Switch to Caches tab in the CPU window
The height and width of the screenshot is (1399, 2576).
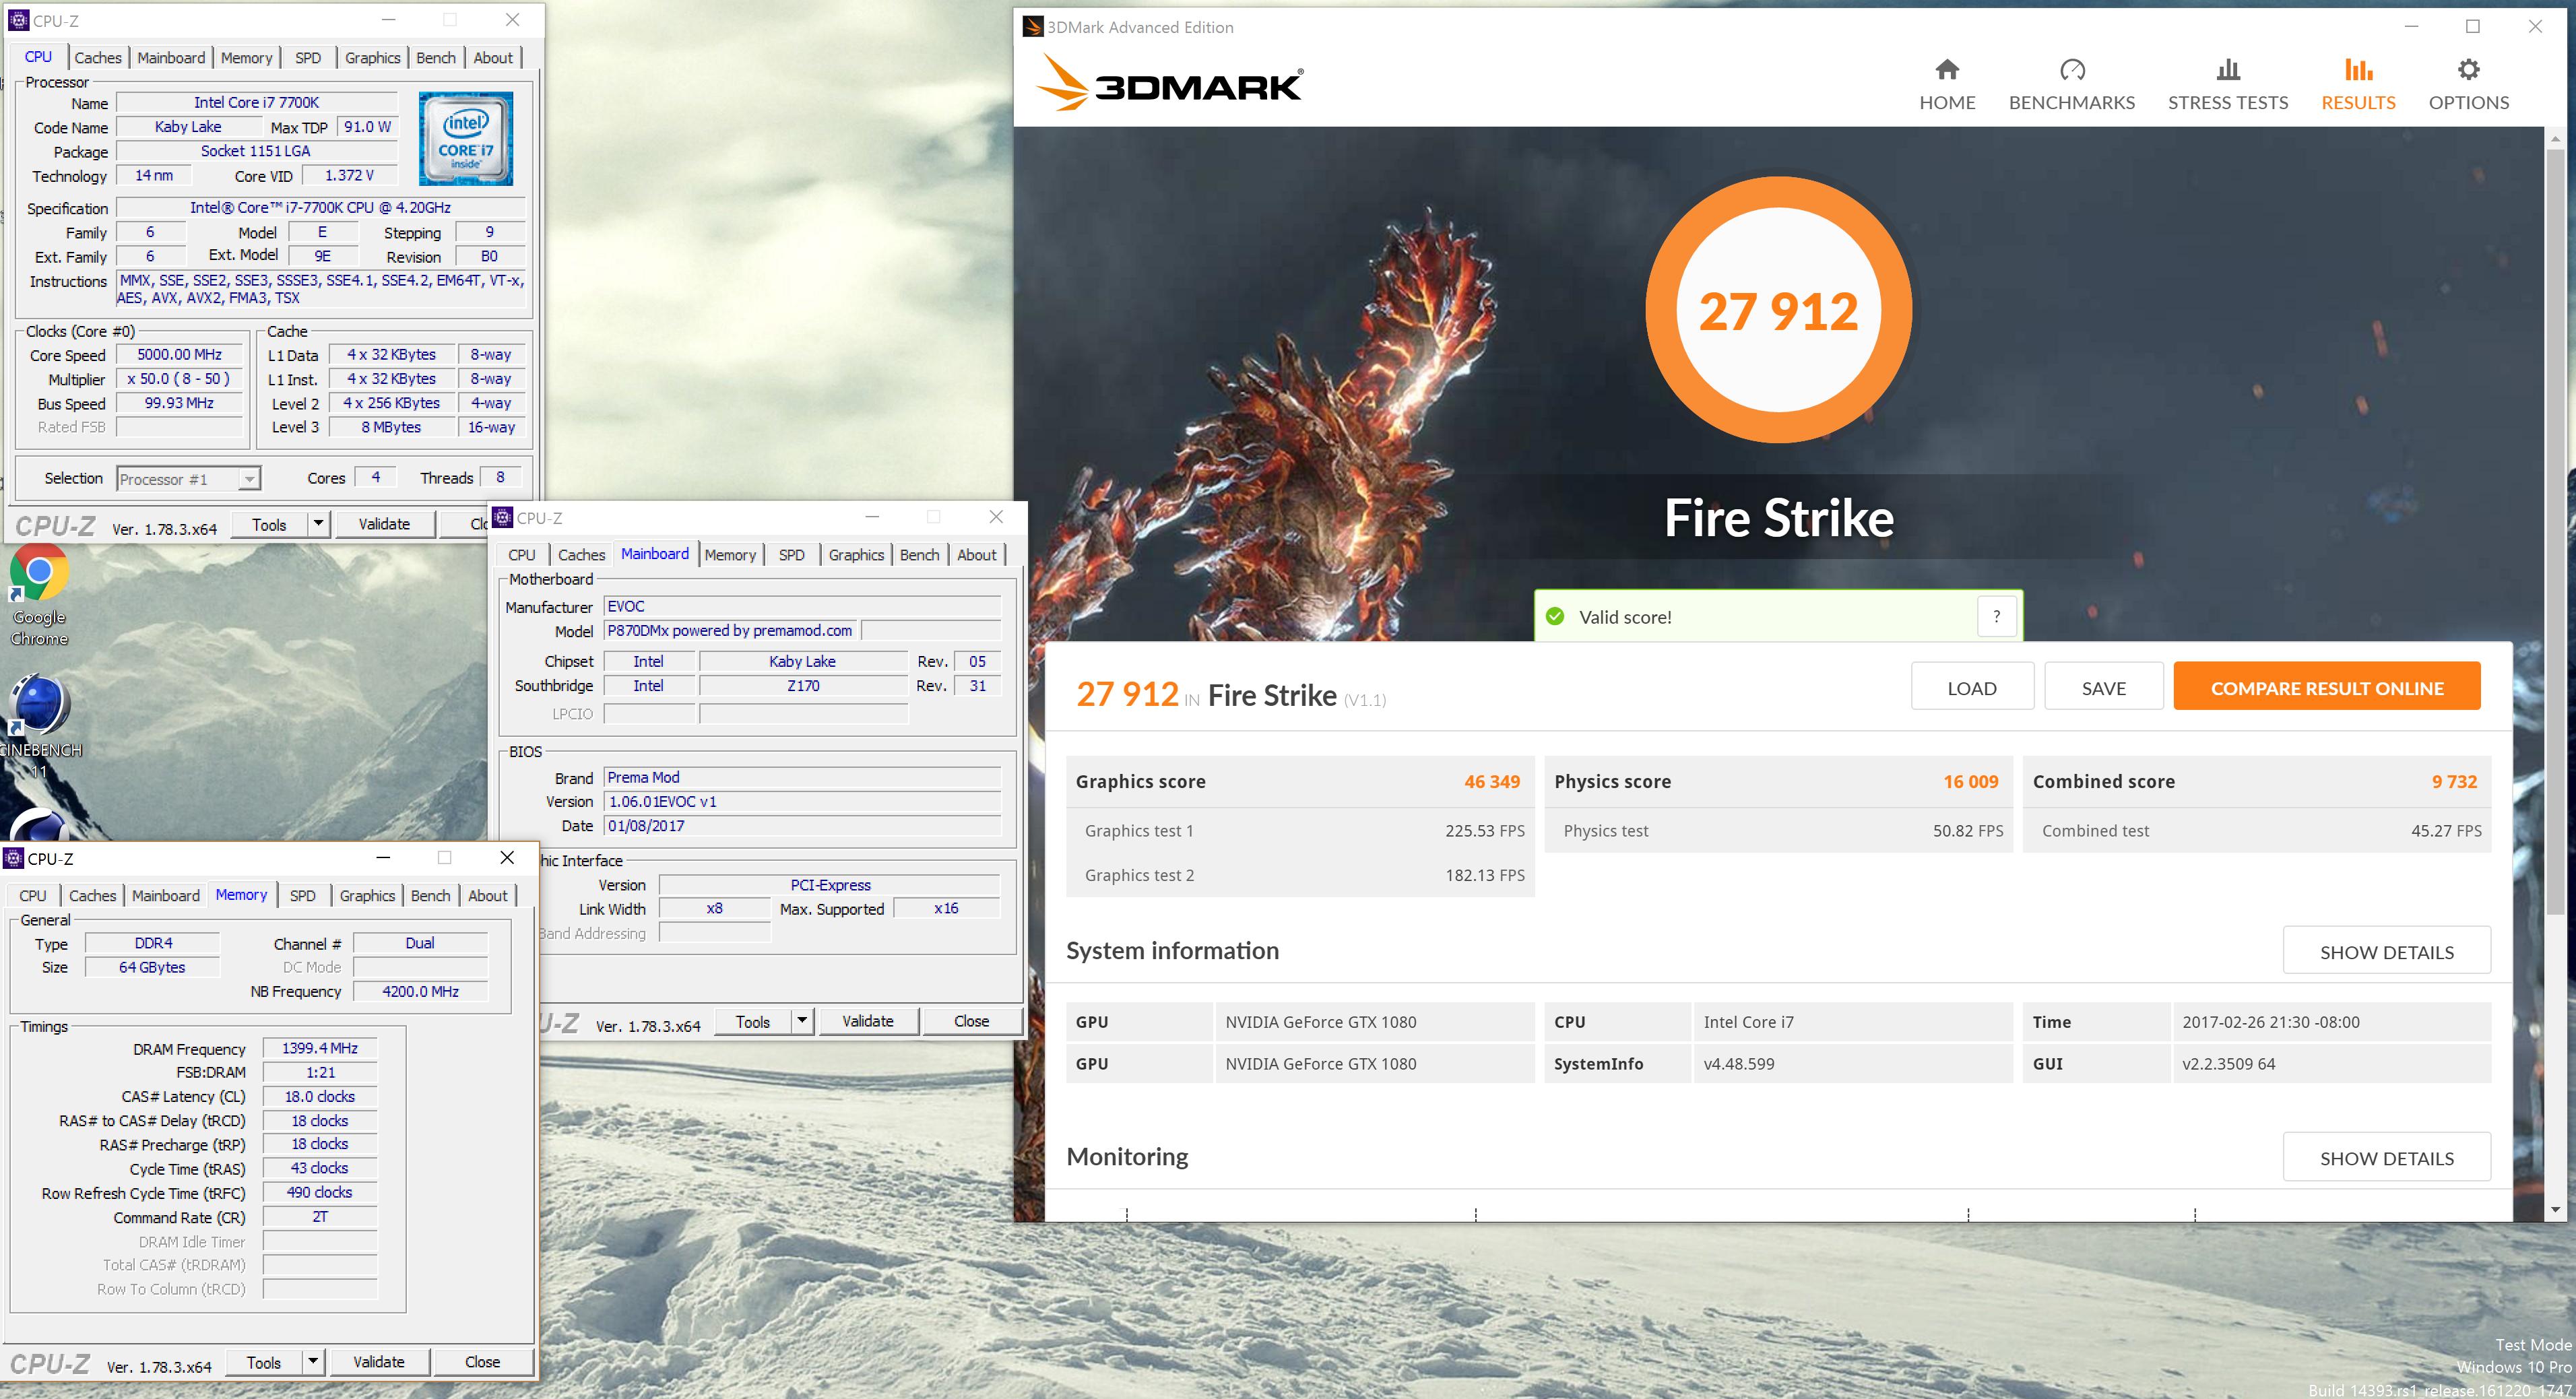click(98, 58)
